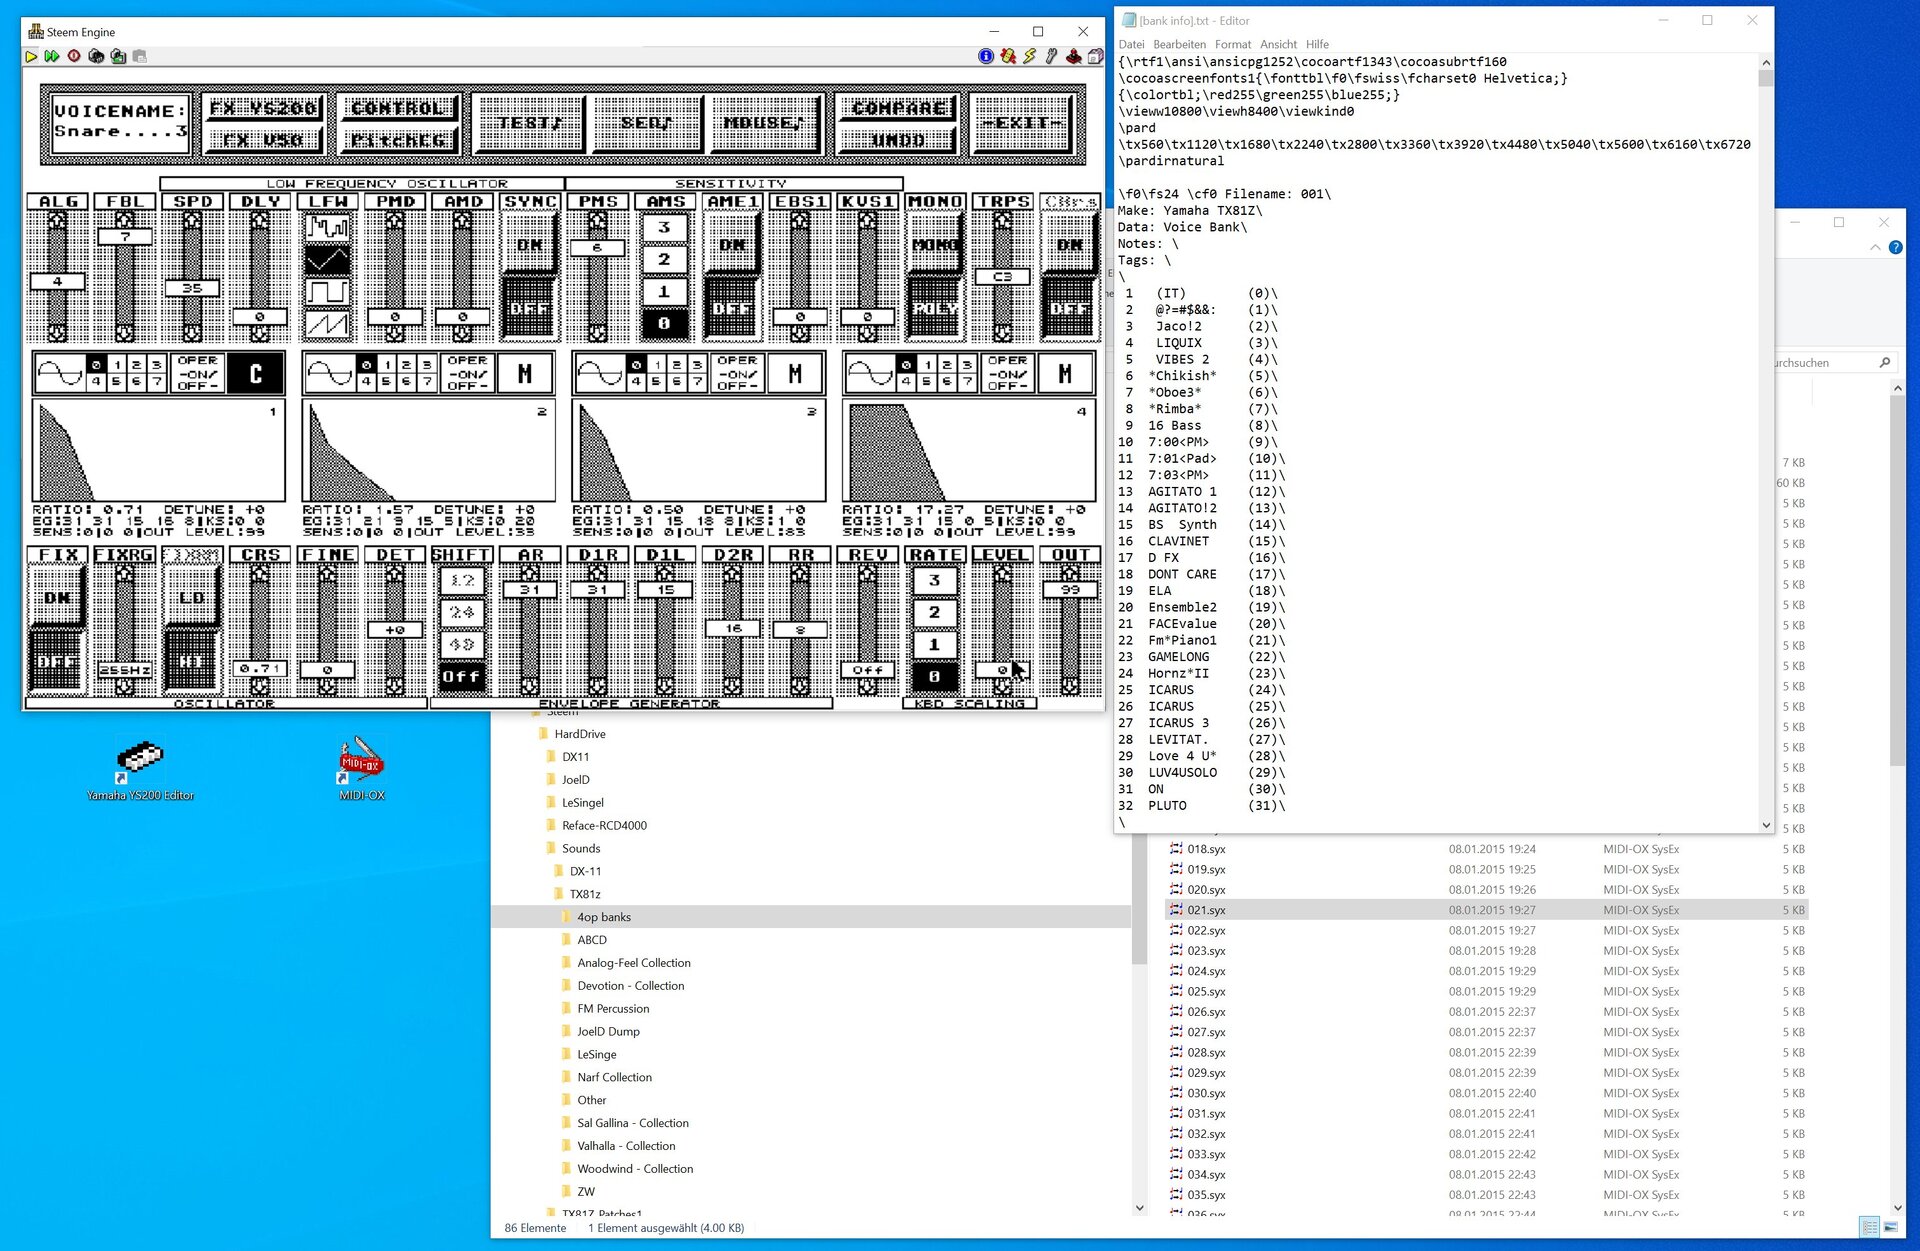Click the UNDO button
Image resolution: width=1920 pixels, height=1251 pixels.
(x=897, y=140)
